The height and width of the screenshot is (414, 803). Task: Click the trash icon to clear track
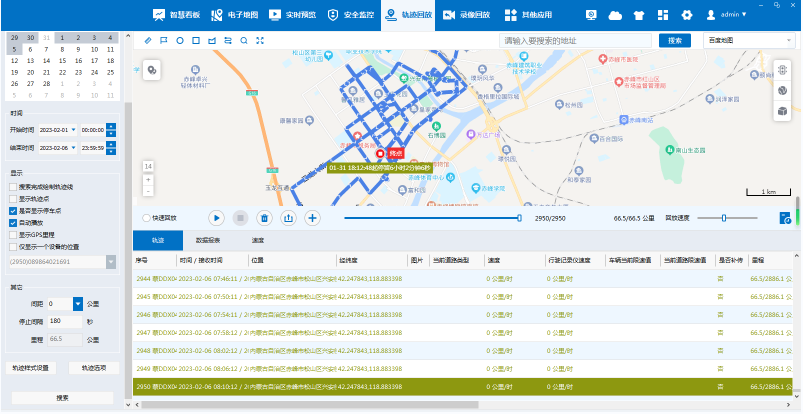click(264, 217)
